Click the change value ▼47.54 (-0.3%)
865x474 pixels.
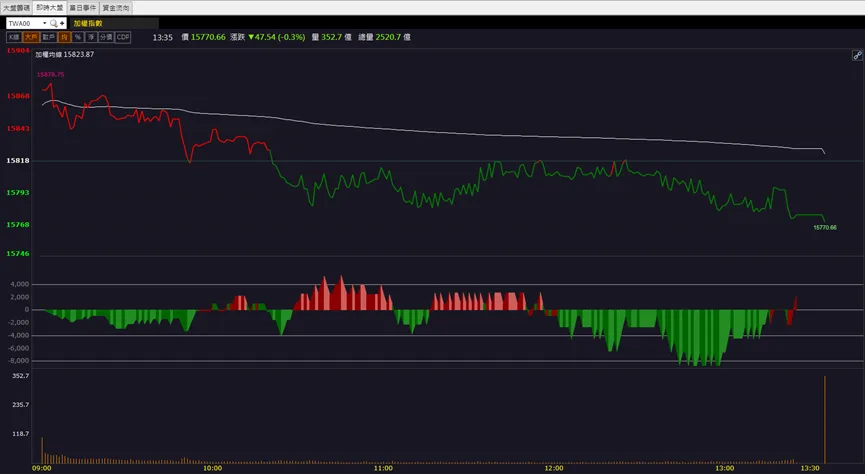coord(276,37)
